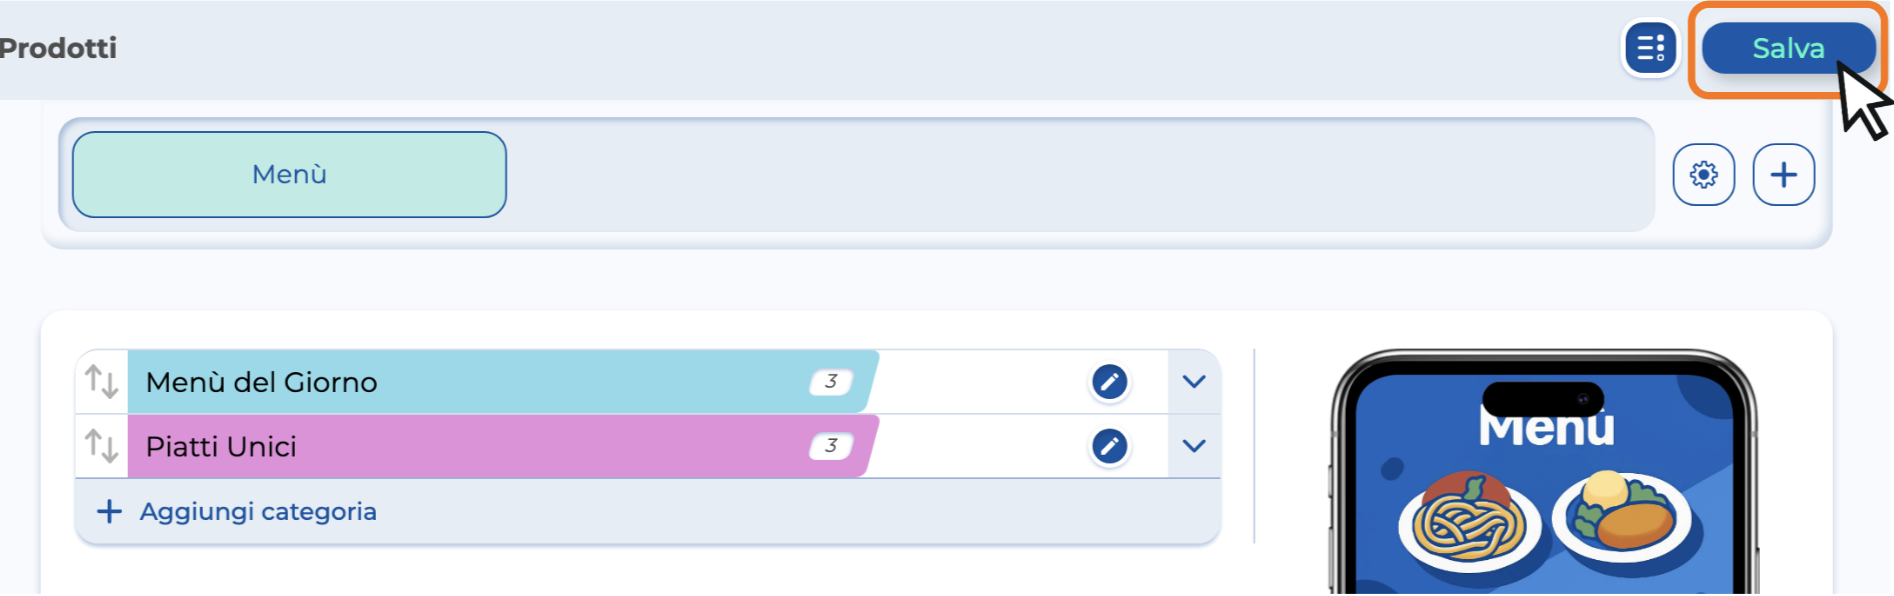
Task: Click the Prodotti page heading
Action: point(58,48)
